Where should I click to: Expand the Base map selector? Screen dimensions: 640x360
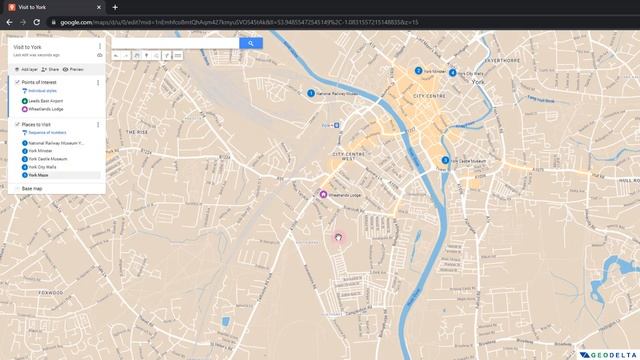[17, 189]
